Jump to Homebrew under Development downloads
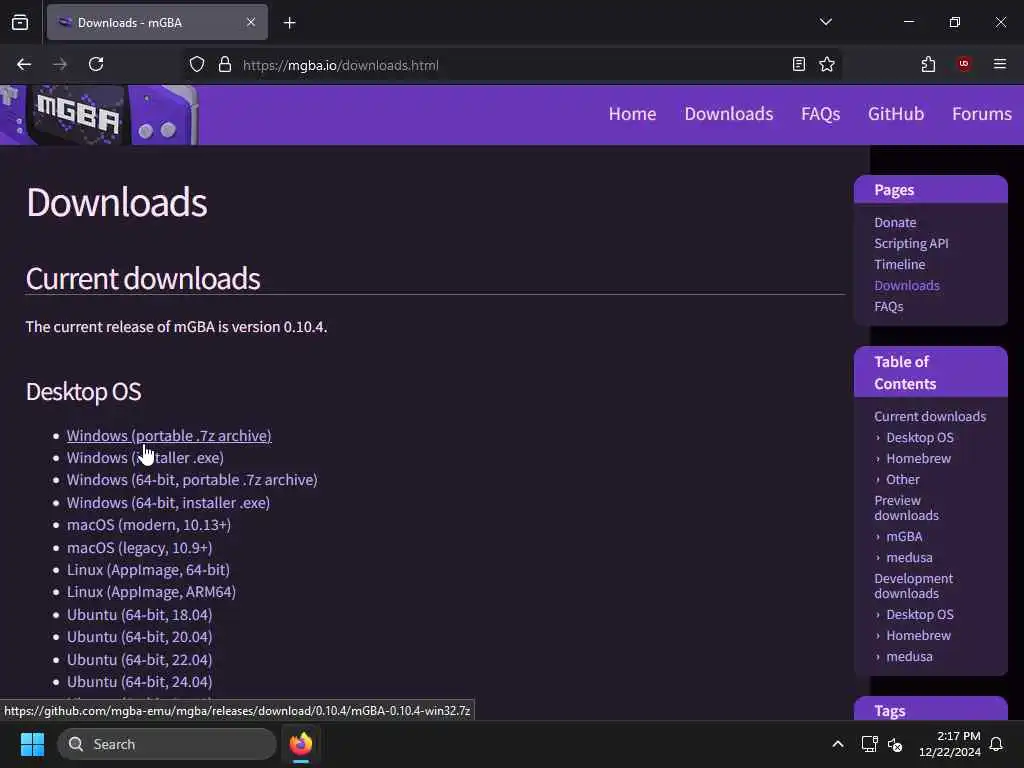The width and height of the screenshot is (1024, 768). (x=918, y=635)
